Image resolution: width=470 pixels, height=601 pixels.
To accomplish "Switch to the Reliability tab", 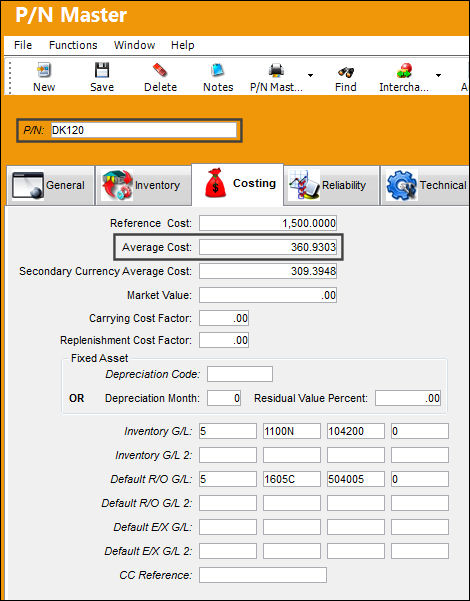I will tap(332, 186).
